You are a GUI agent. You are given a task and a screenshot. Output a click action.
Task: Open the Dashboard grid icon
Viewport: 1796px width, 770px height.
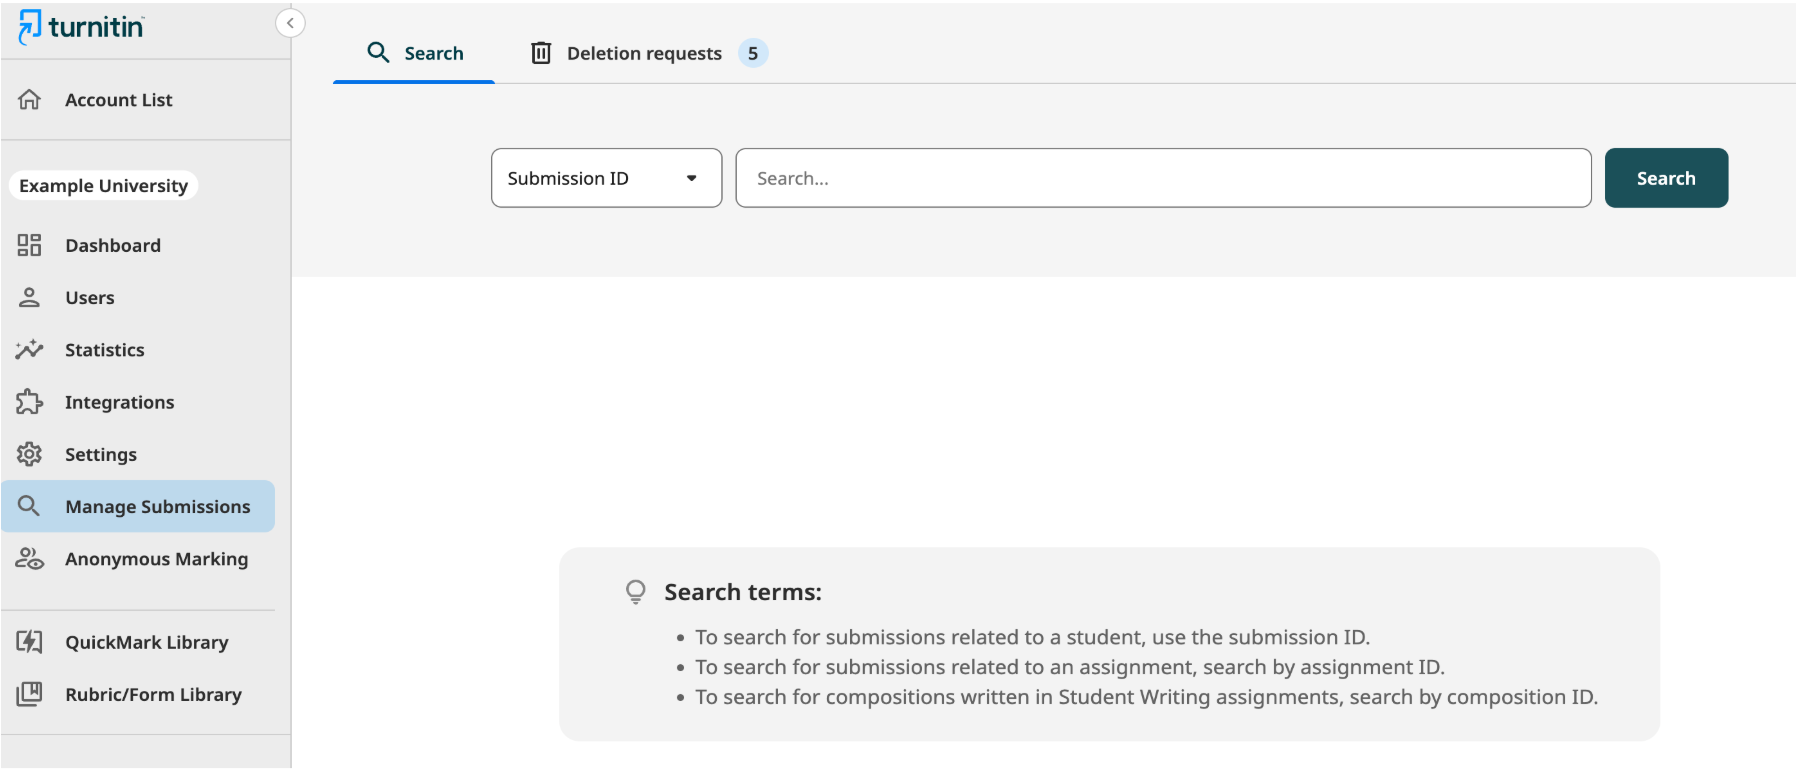tap(29, 245)
